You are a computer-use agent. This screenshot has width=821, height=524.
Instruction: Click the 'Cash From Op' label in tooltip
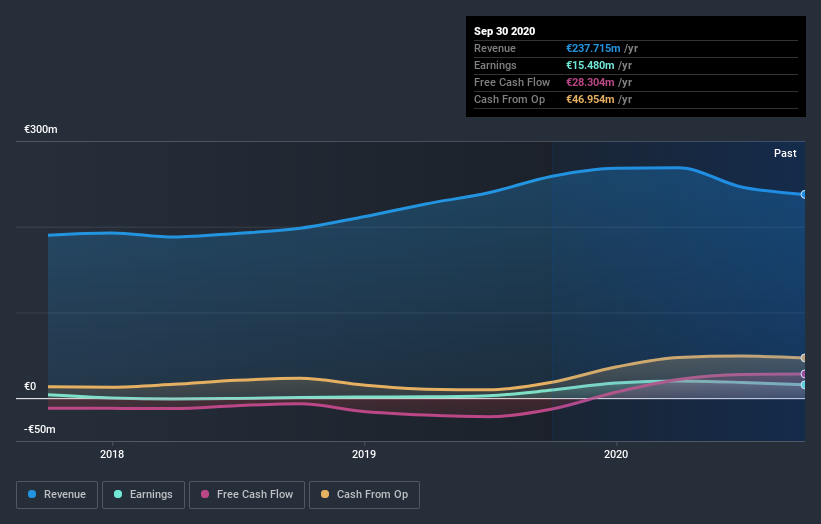(509, 99)
